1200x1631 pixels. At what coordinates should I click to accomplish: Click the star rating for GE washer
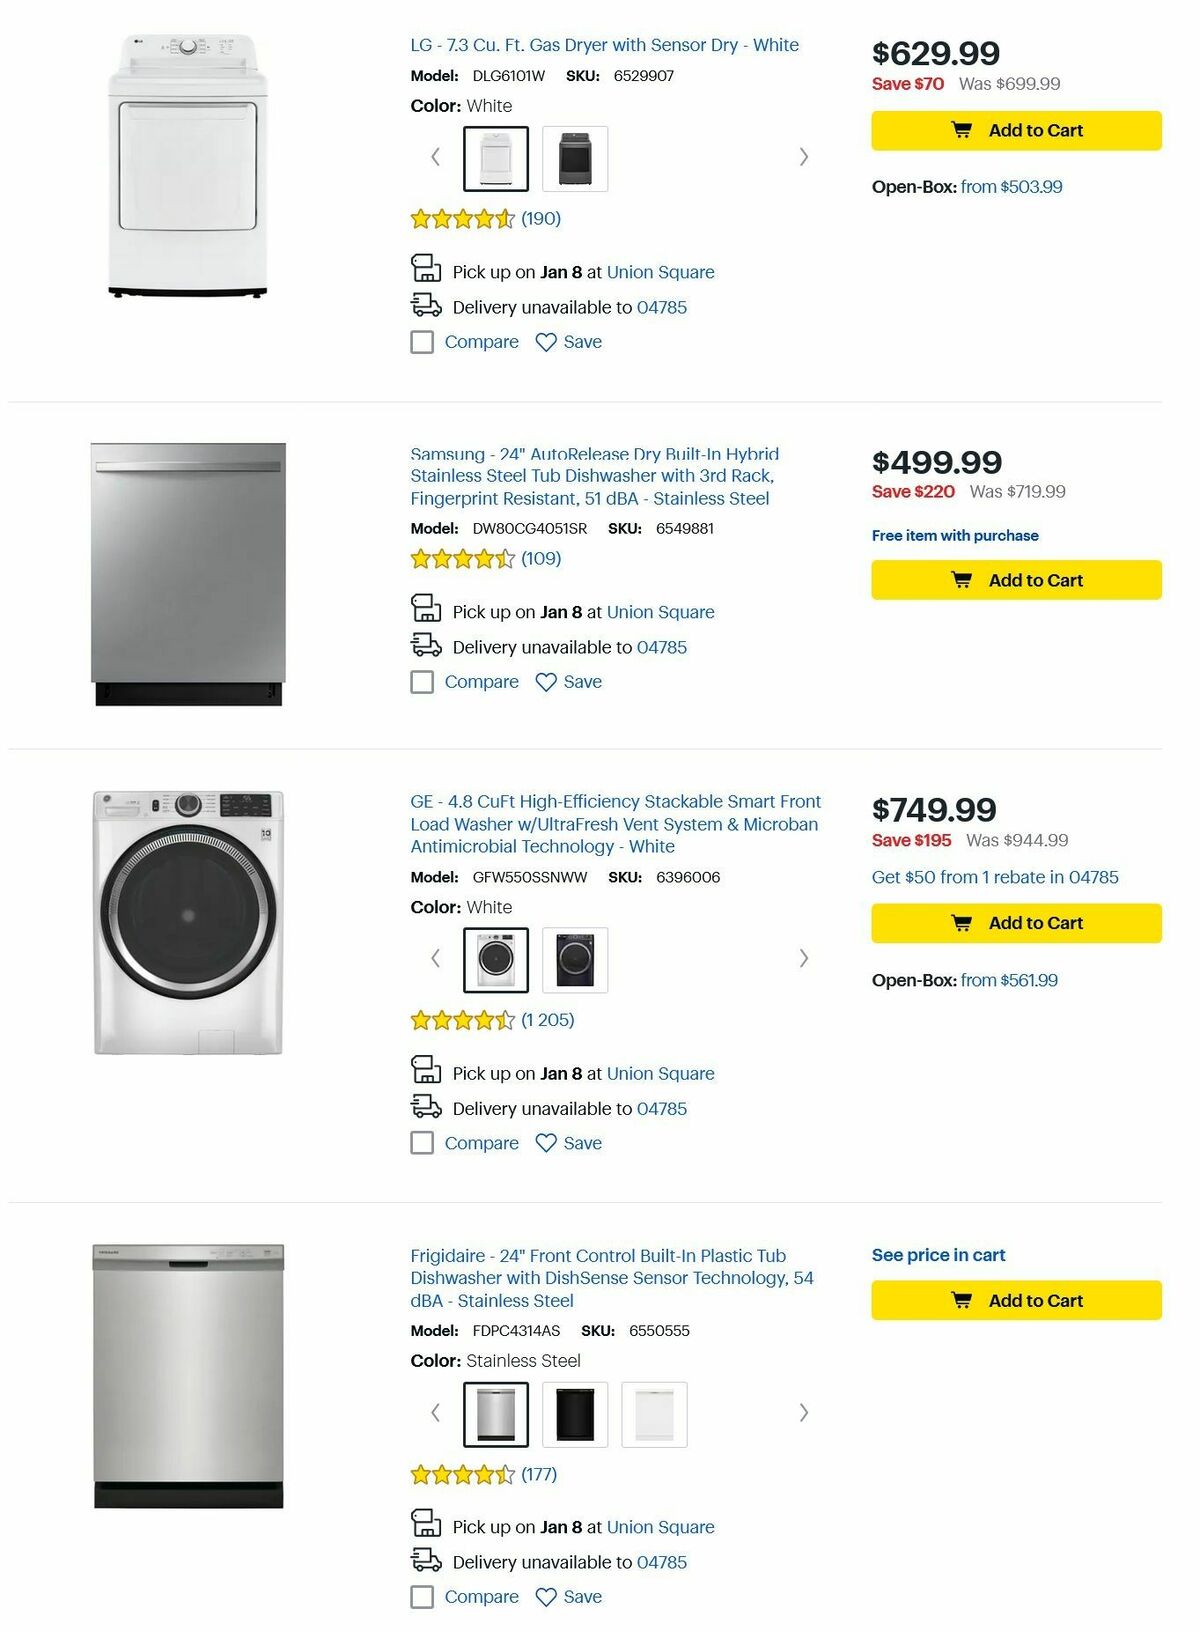coord(460,1020)
